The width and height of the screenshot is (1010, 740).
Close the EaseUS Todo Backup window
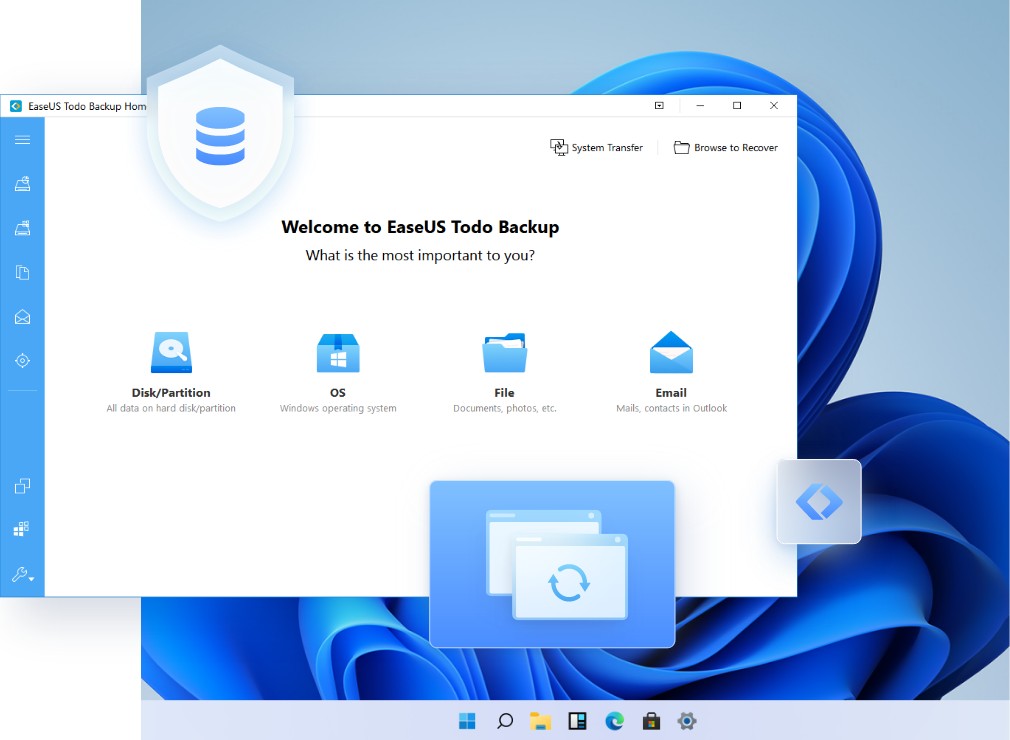pos(774,106)
